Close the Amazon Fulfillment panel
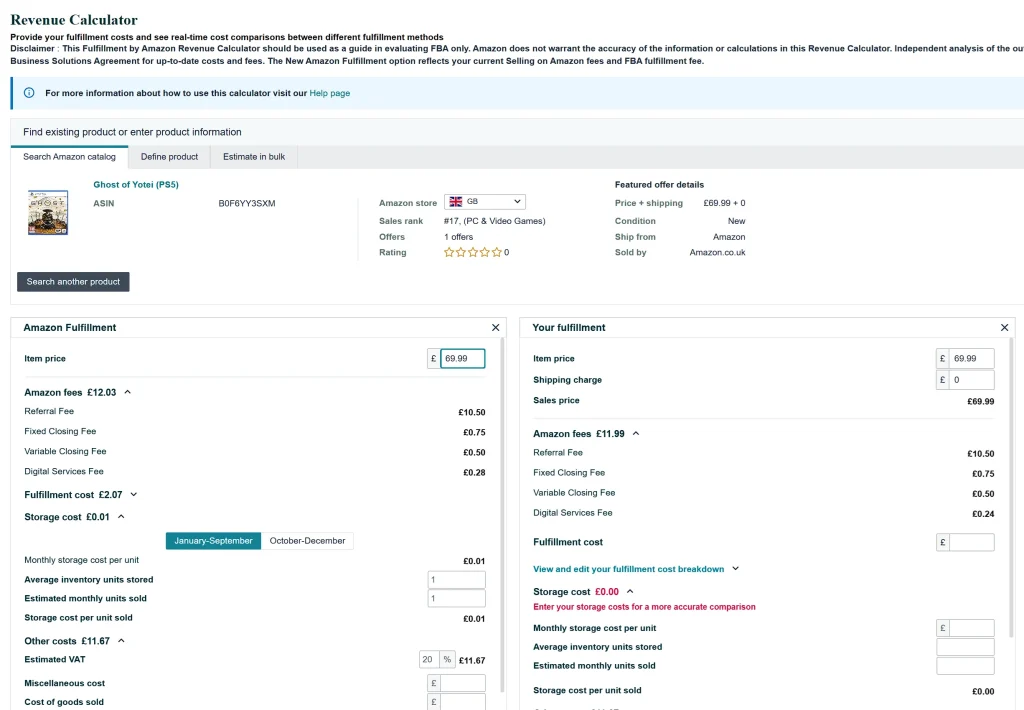The image size is (1024, 710). pos(496,327)
